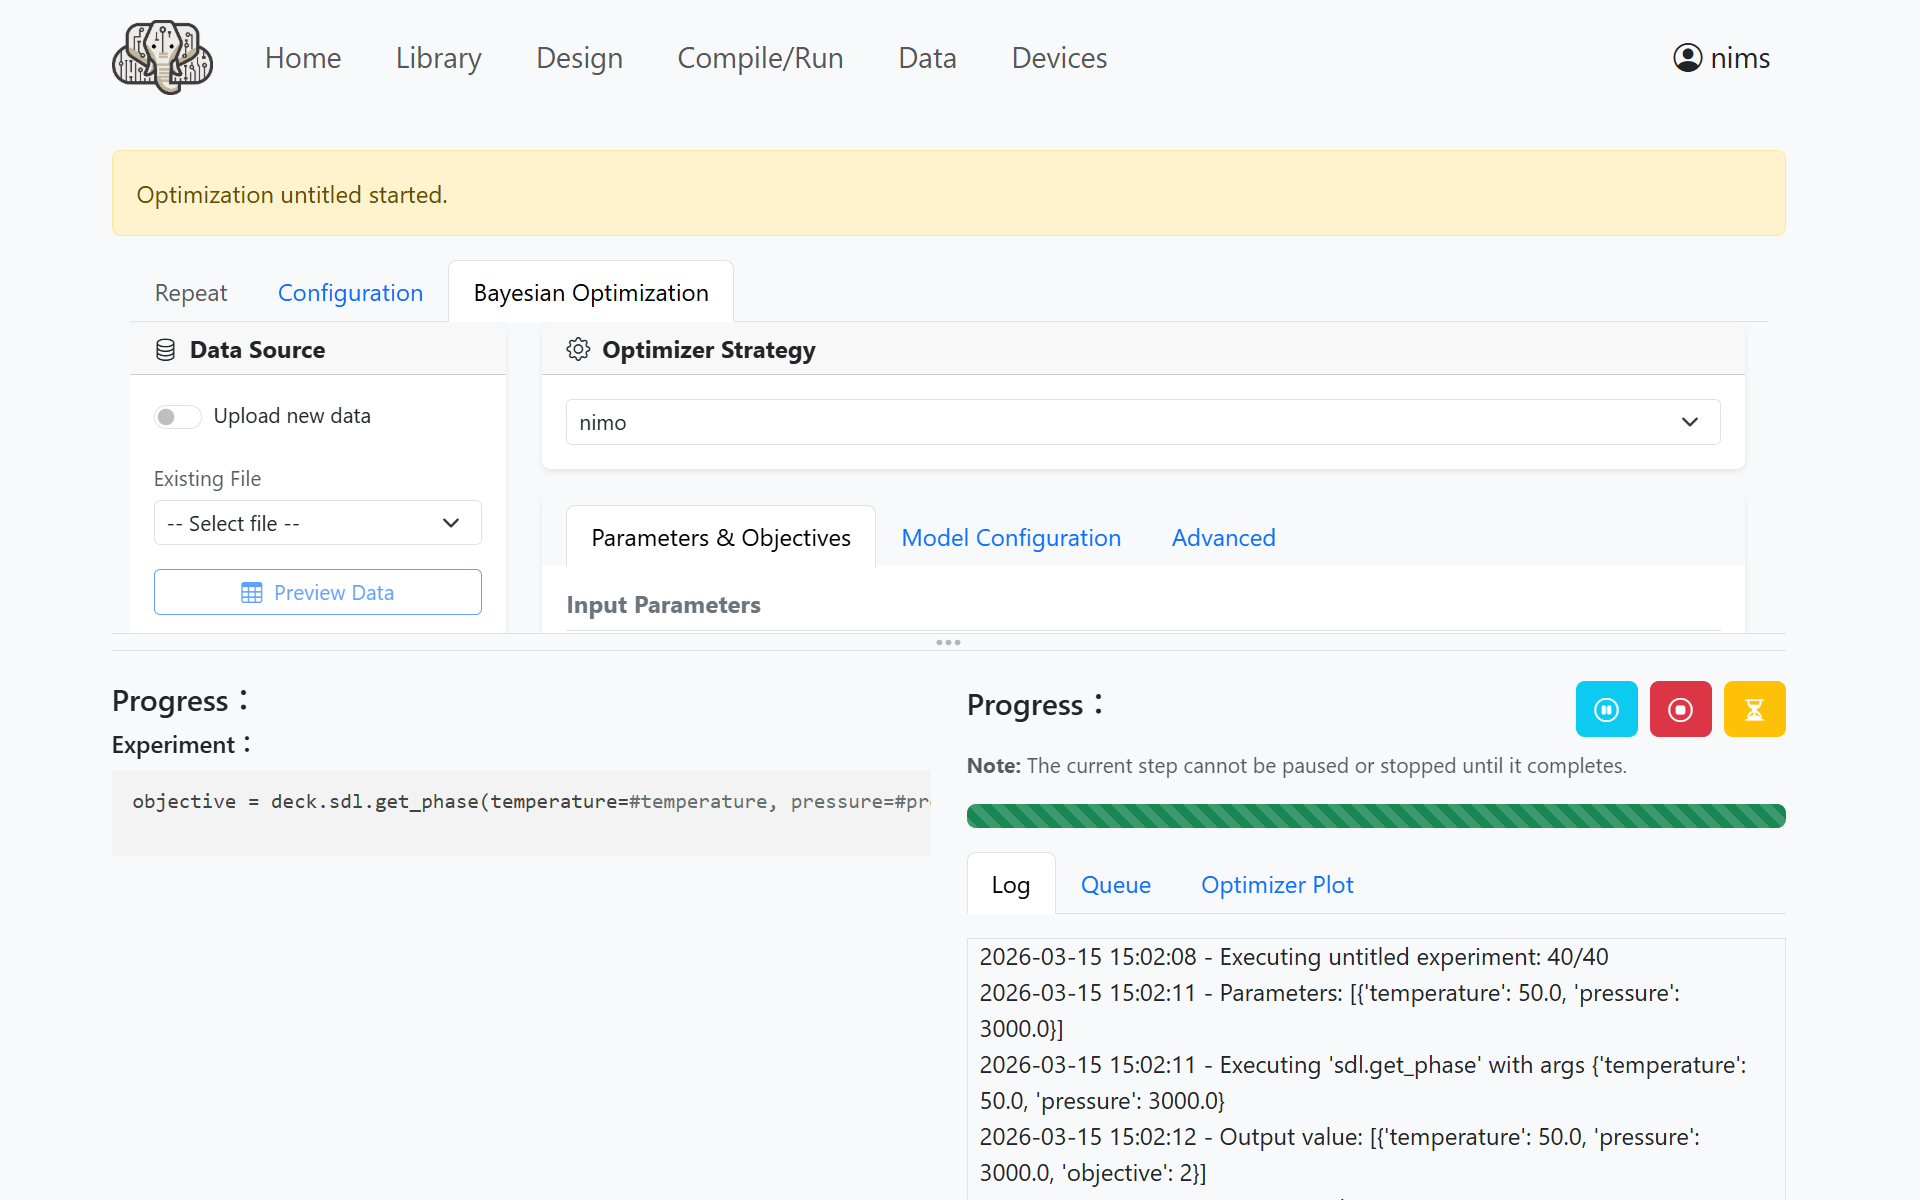Viewport: 1920px width, 1200px height.
Task: Open the Advanced tab
Action: [x=1223, y=538]
